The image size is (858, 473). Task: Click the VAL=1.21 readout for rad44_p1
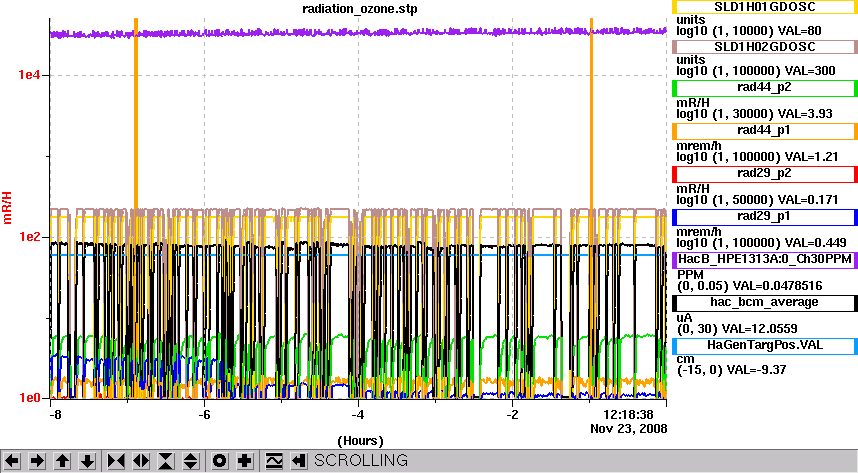(813, 157)
